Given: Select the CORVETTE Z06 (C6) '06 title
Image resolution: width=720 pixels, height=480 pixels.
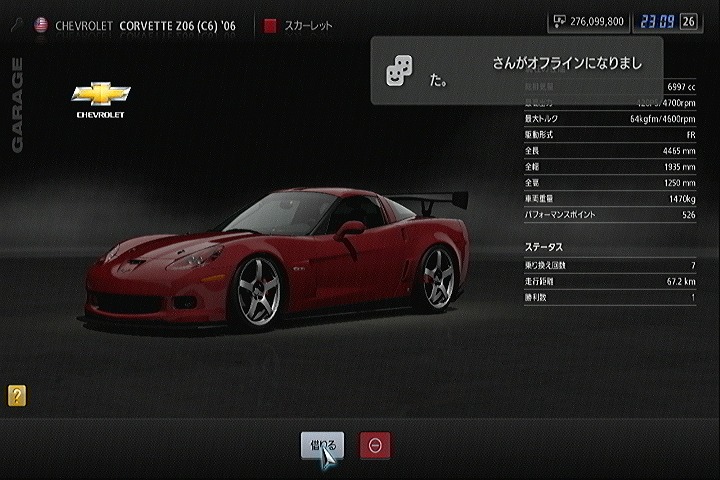Looking at the screenshot, I should point(183,24).
